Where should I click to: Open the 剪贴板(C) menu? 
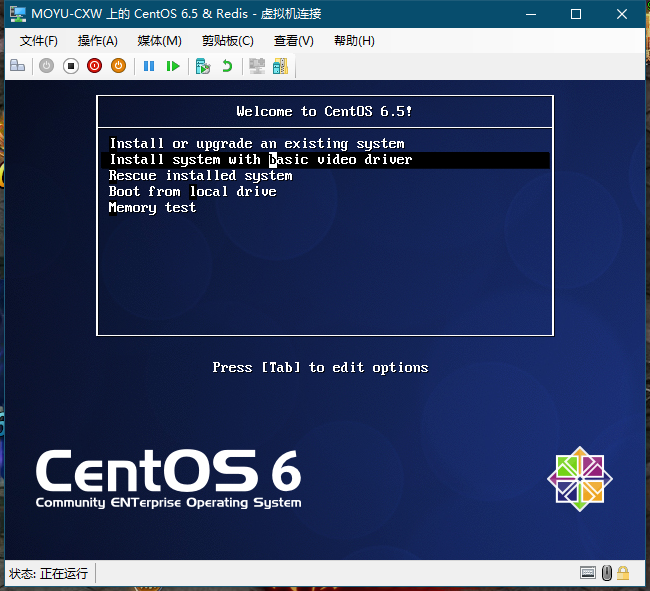(x=228, y=41)
